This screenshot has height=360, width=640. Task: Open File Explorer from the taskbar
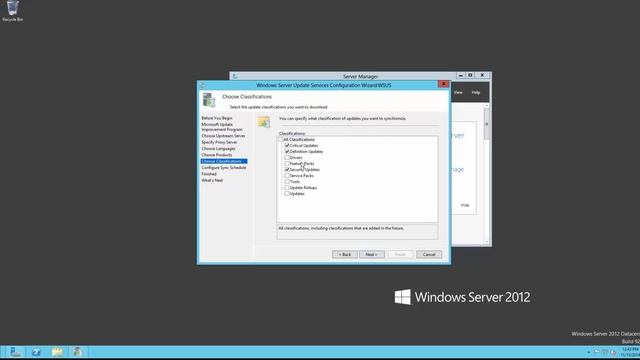57,352
